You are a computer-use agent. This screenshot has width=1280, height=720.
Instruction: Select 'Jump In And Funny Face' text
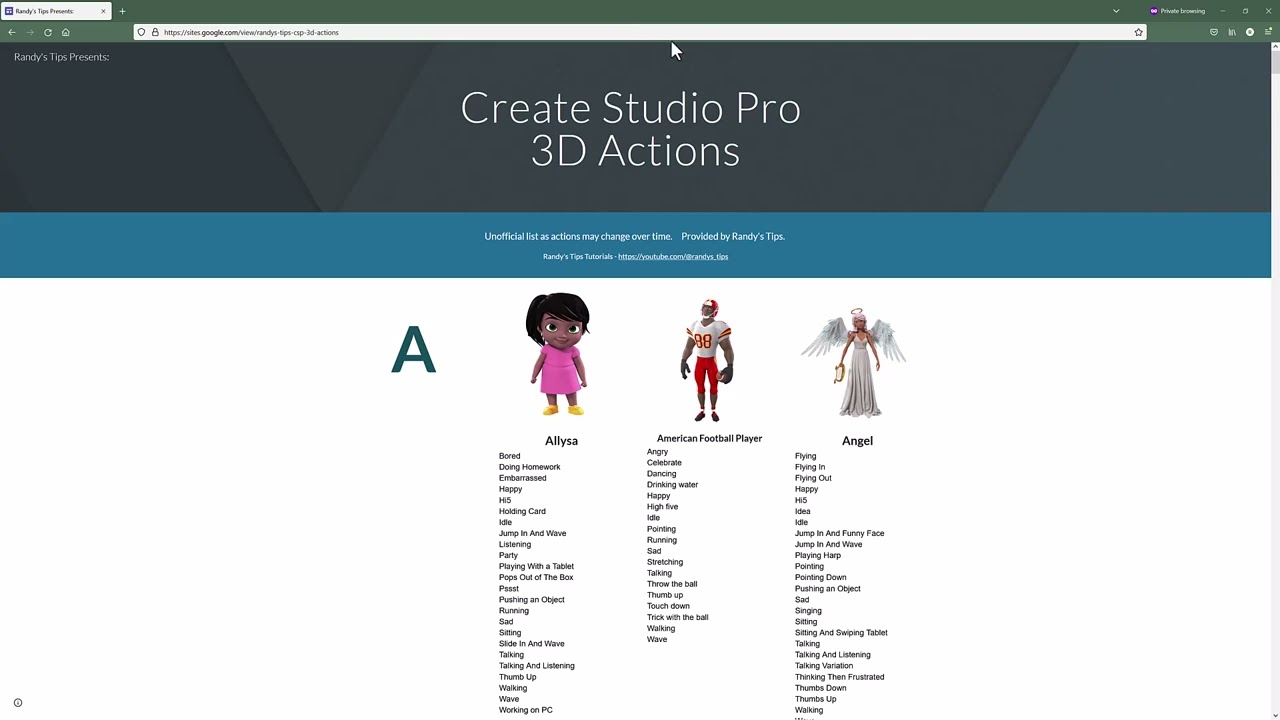click(x=839, y=533)
